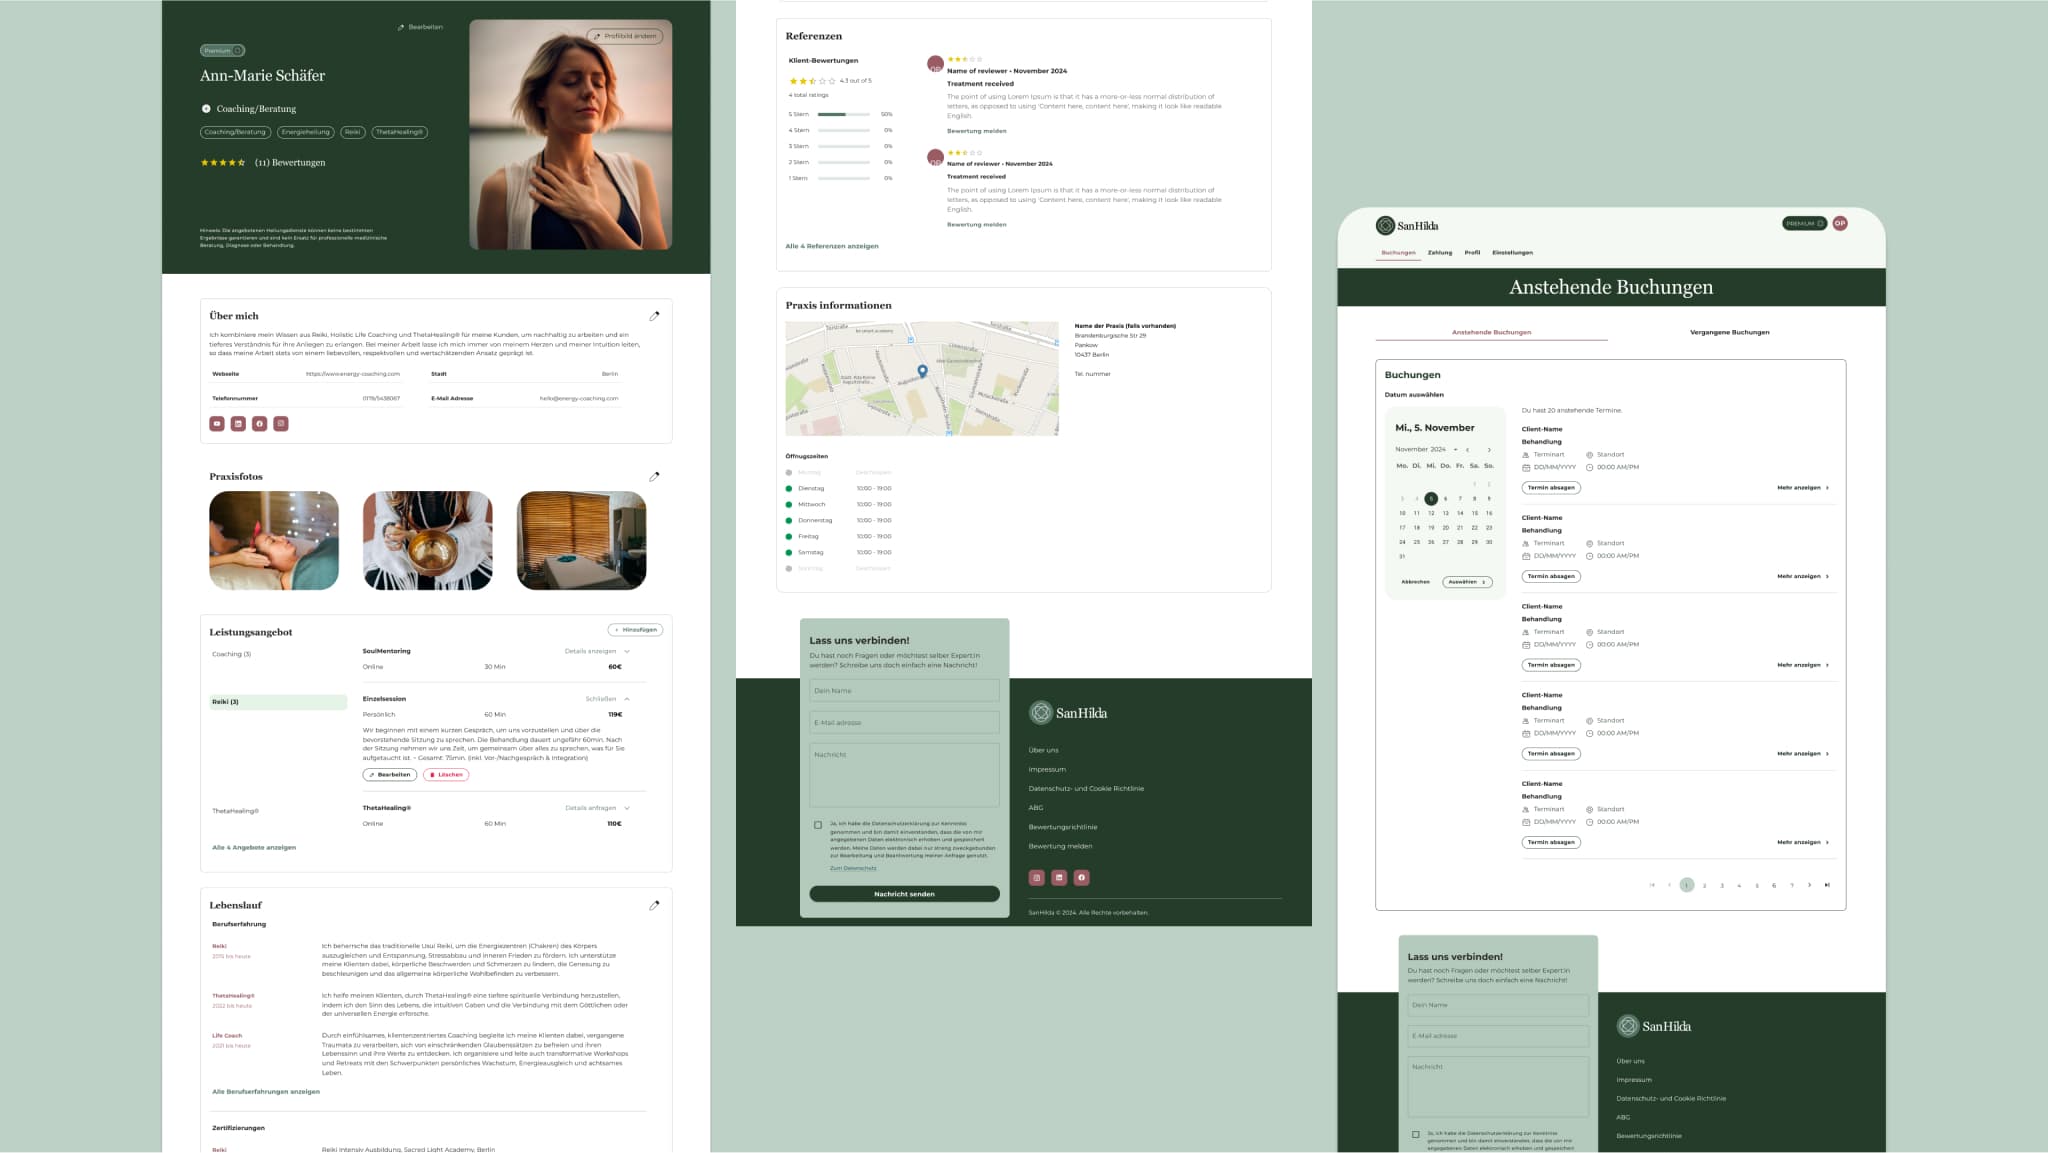Click the OP user avatar icon
2048x1153 pixels.
[x=1839, y=223]
